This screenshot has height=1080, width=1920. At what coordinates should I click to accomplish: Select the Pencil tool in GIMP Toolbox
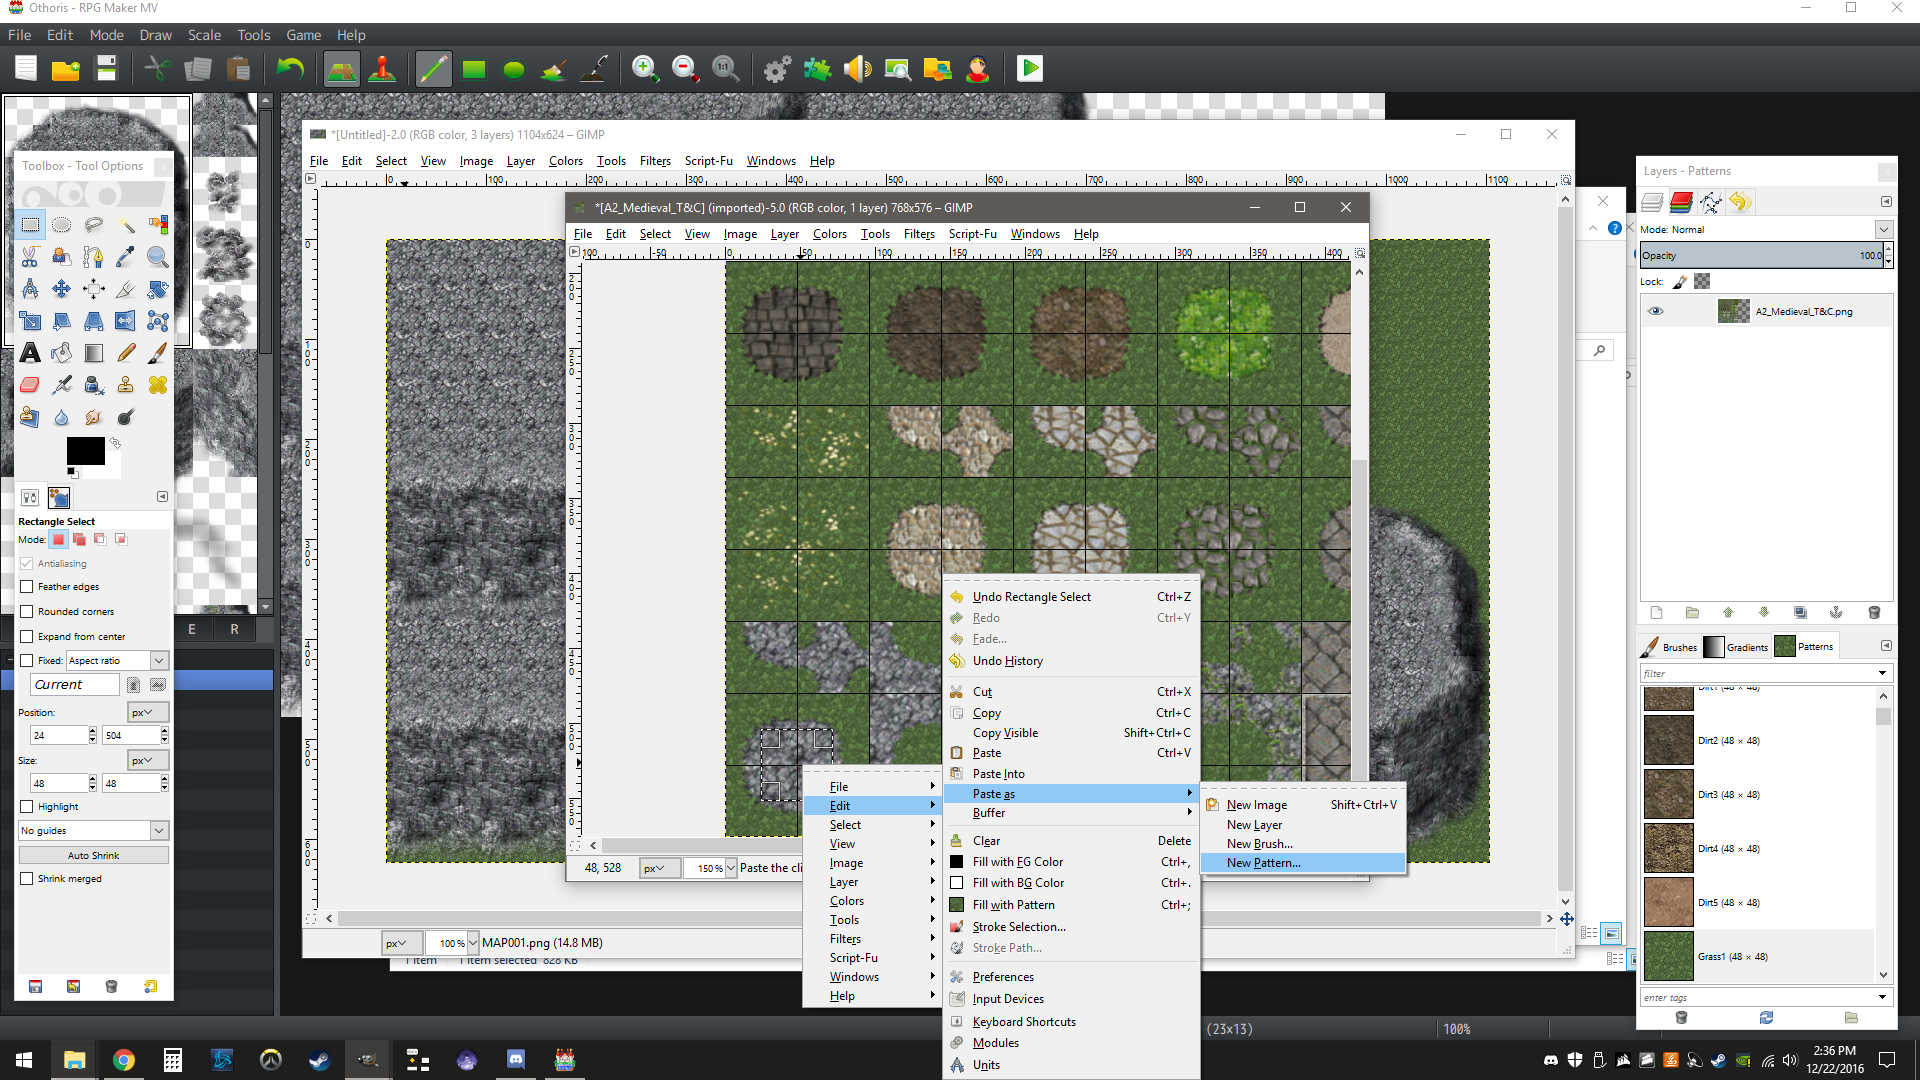coord(126,353)
